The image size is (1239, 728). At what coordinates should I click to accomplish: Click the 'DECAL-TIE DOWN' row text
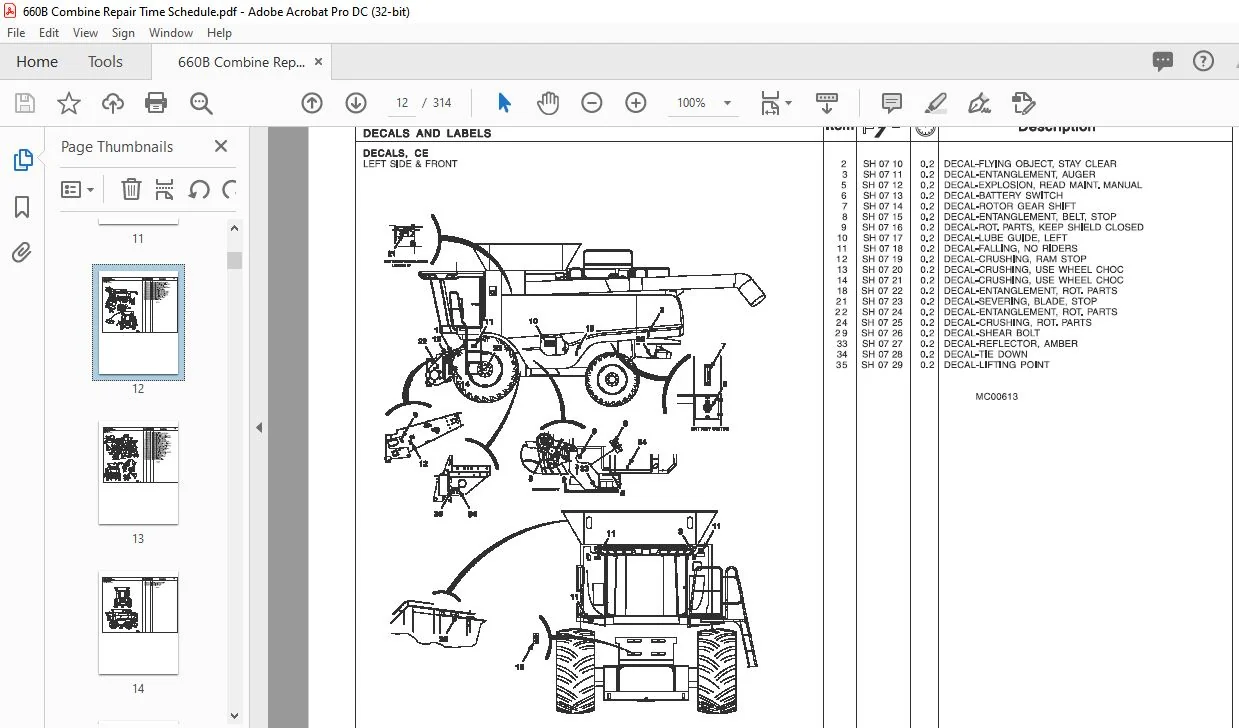pos(986,354)
